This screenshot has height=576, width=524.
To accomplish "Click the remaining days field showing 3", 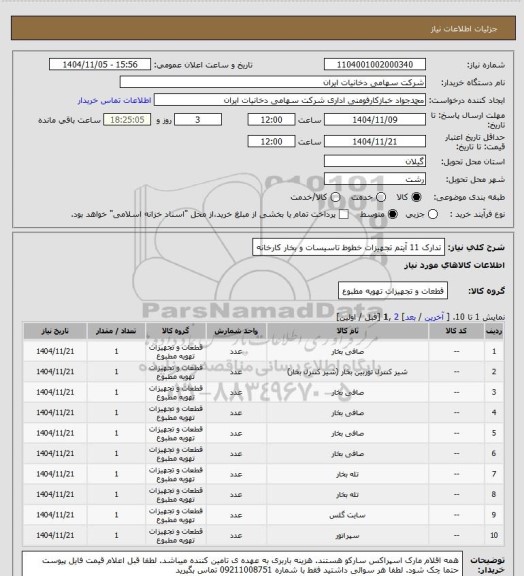I will 198,120.
